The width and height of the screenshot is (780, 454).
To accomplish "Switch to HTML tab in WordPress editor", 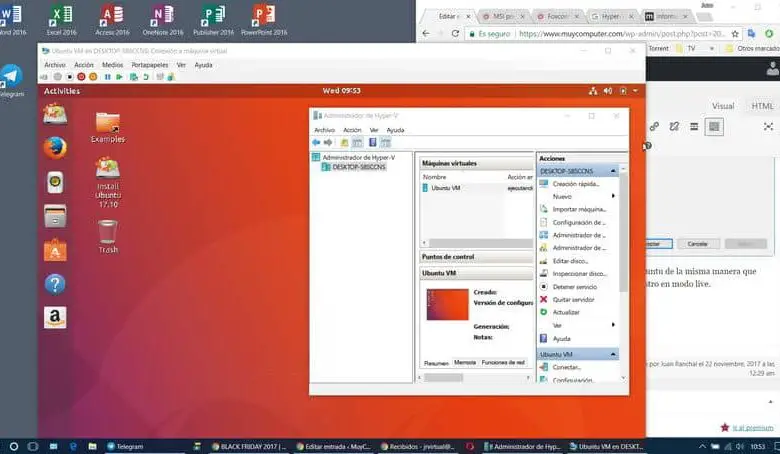I will pos(762,106).
